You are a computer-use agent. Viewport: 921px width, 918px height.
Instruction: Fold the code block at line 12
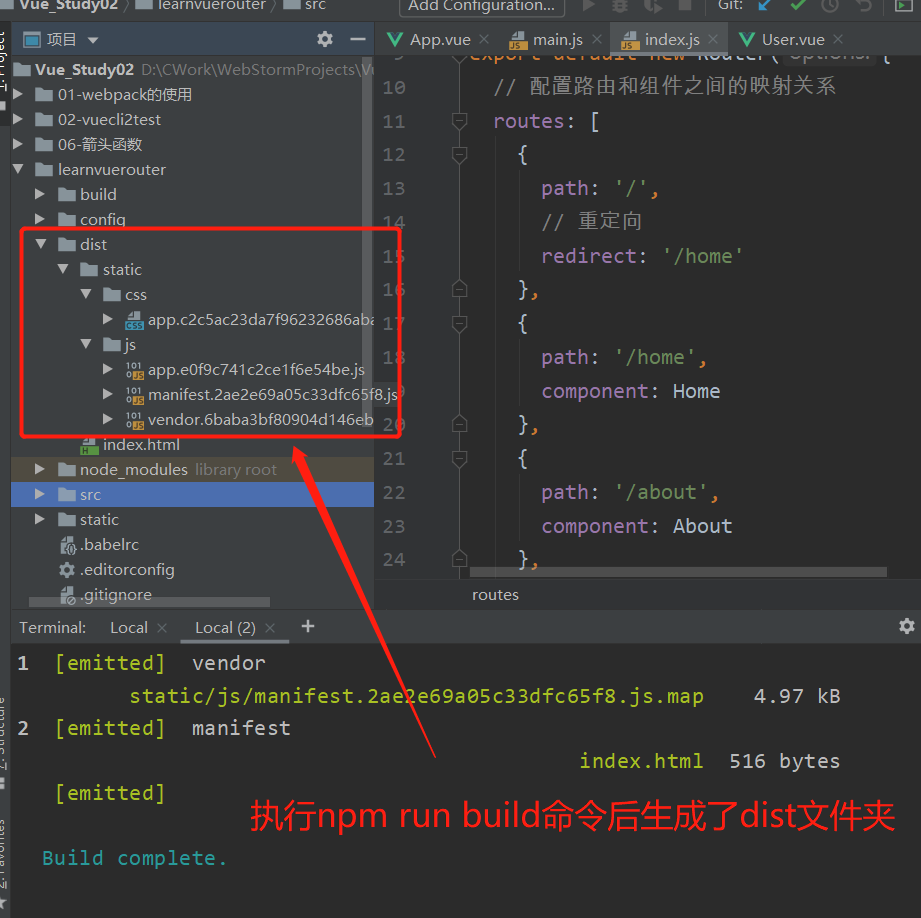click(x=459, y=154)
